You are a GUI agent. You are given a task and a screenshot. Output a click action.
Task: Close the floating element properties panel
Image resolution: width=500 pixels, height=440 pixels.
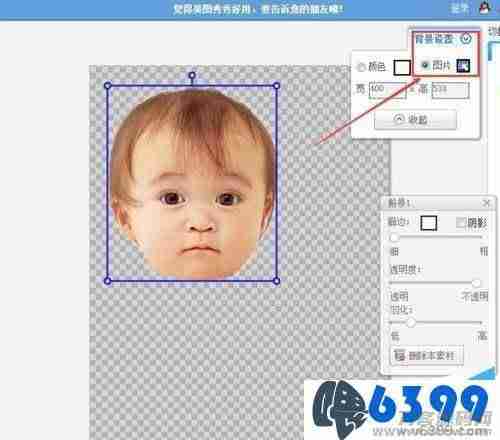[486, 202]
